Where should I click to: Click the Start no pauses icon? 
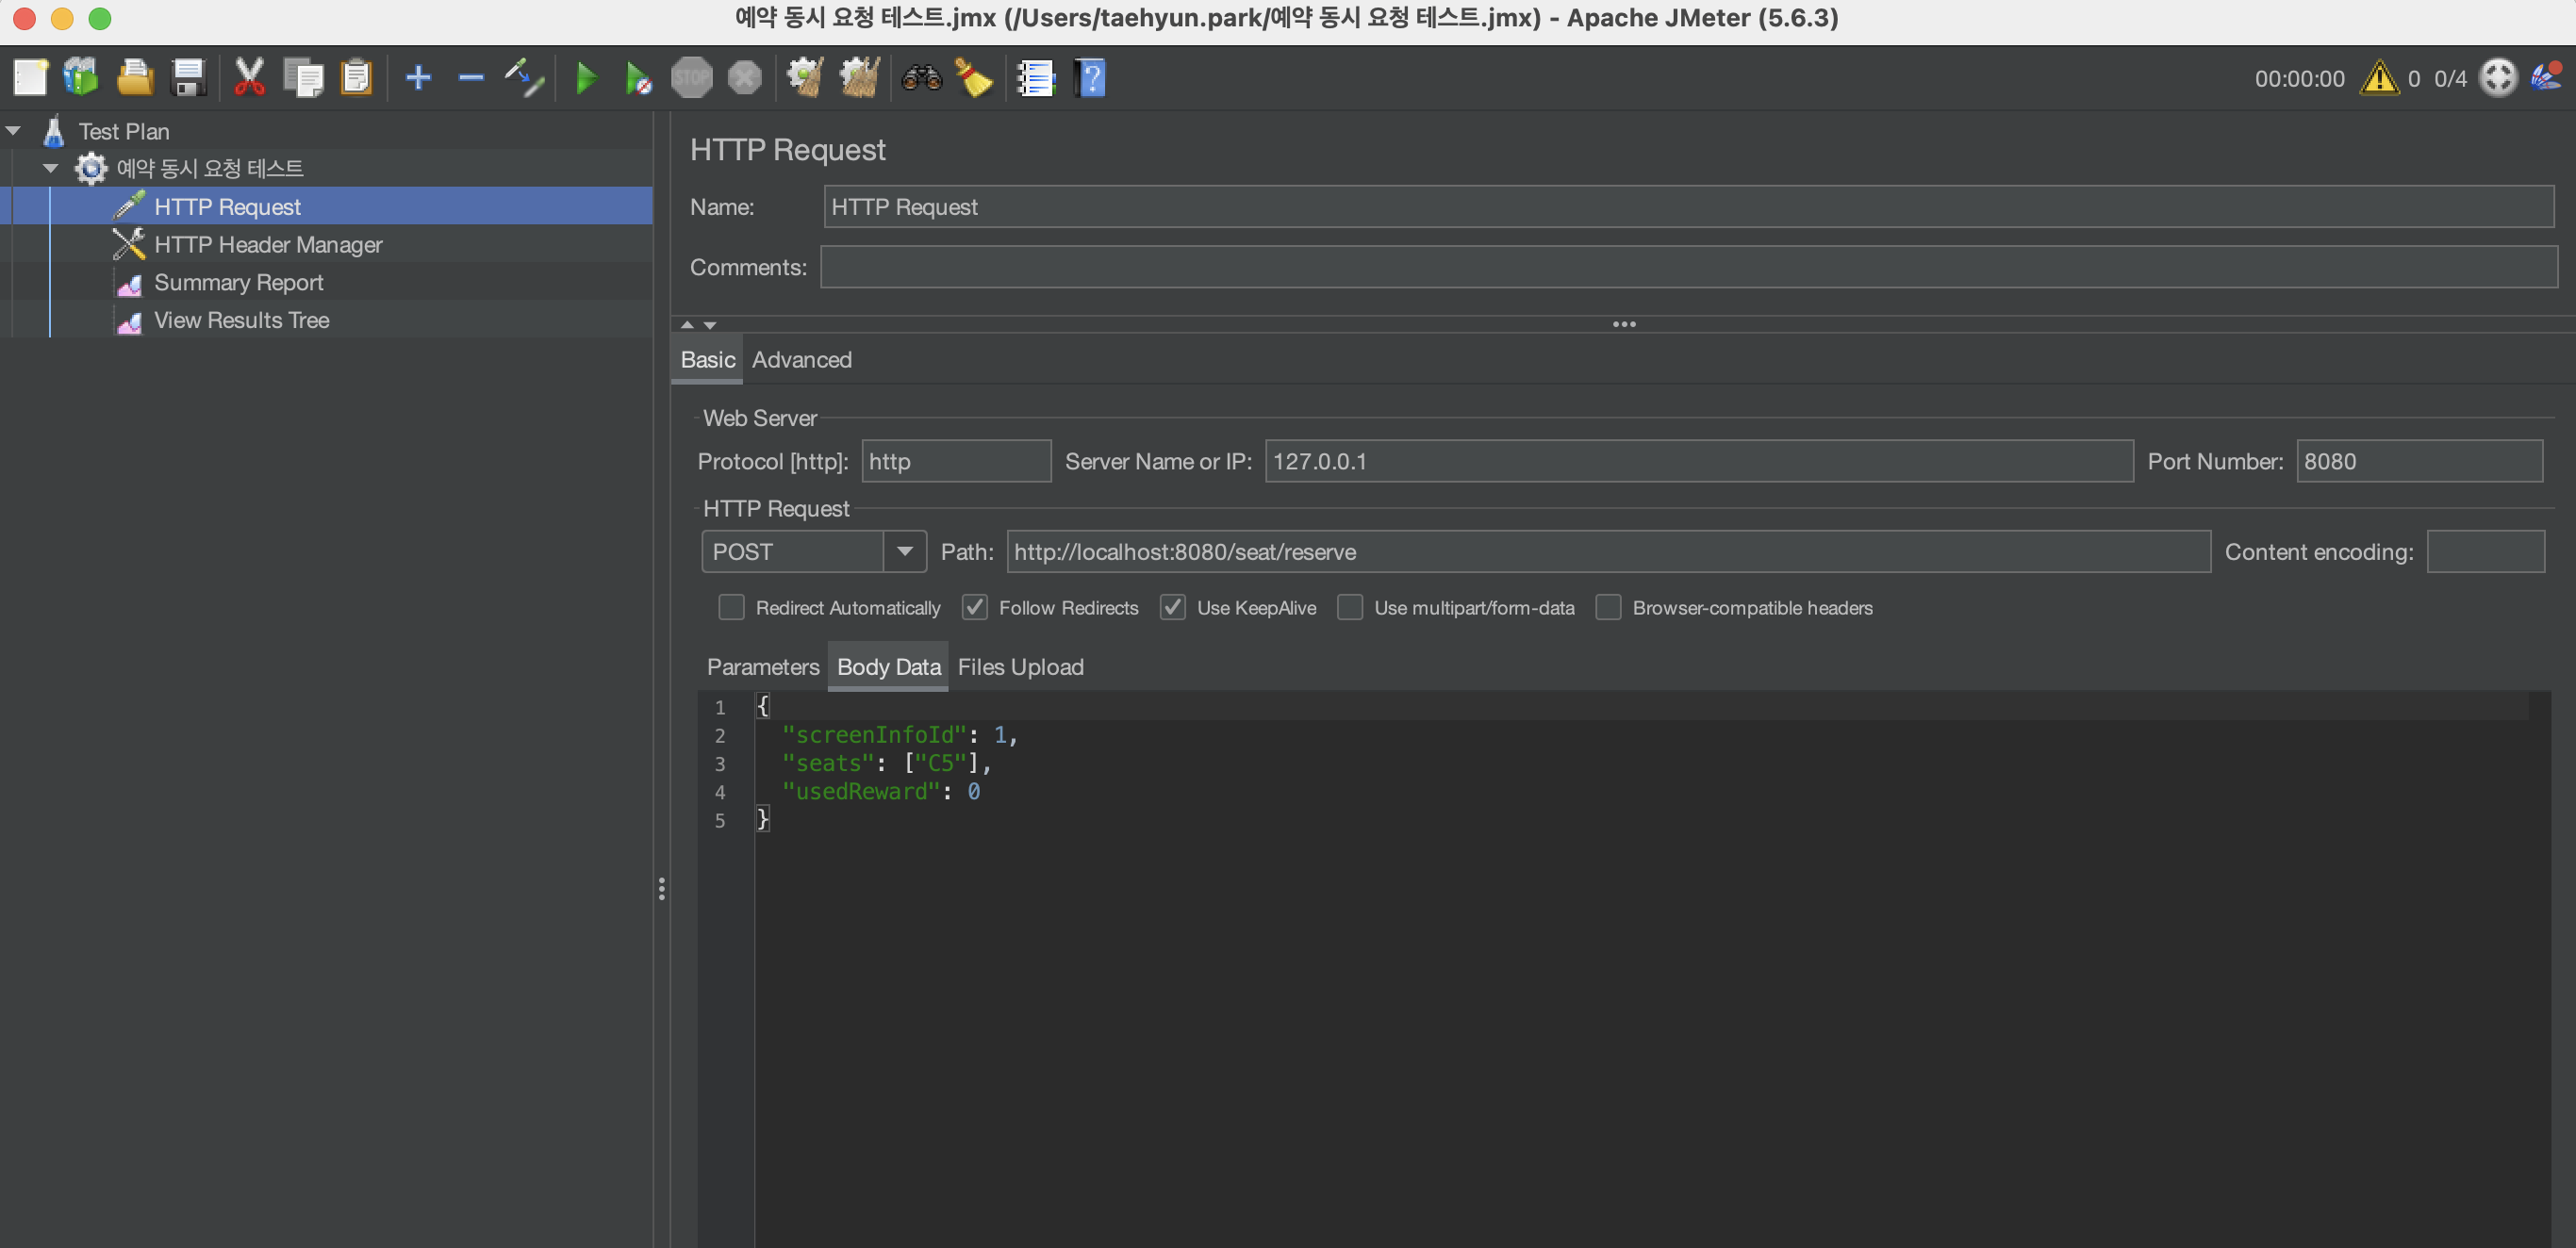[638, 77]
